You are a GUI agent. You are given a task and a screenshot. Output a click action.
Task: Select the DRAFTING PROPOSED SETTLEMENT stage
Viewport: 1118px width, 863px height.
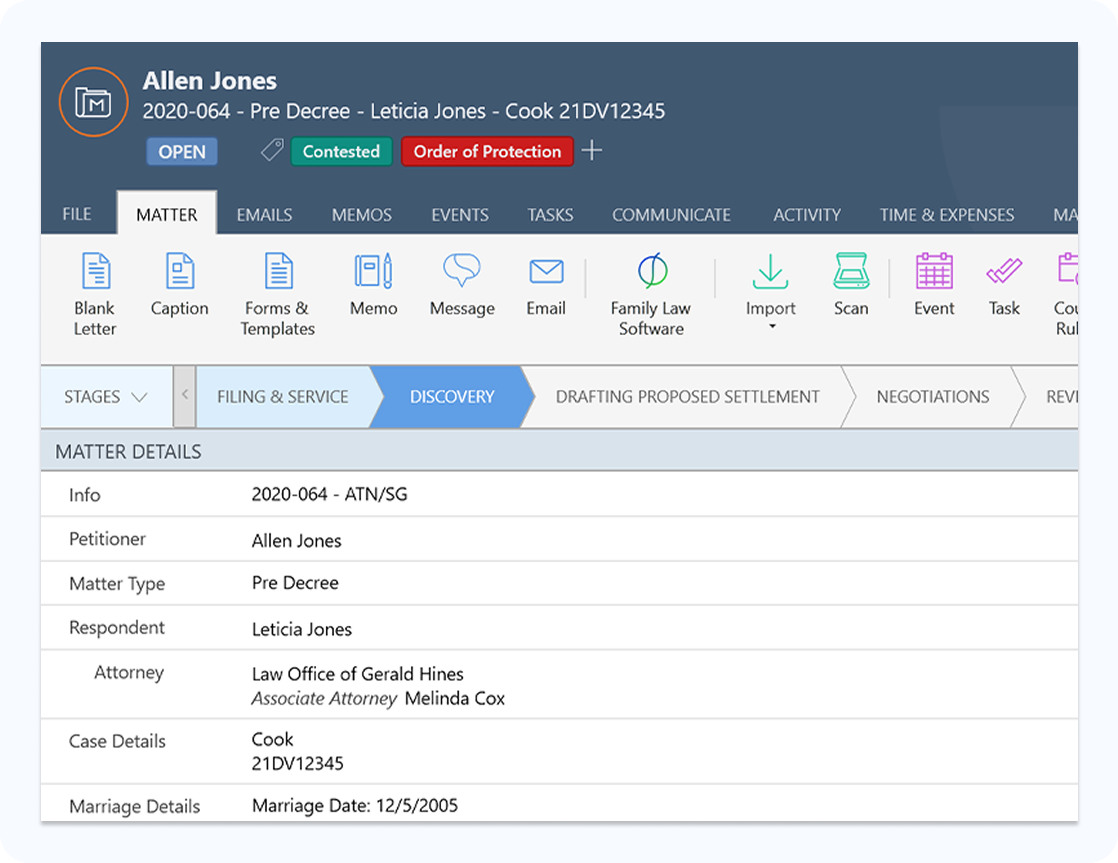point(687,397)
